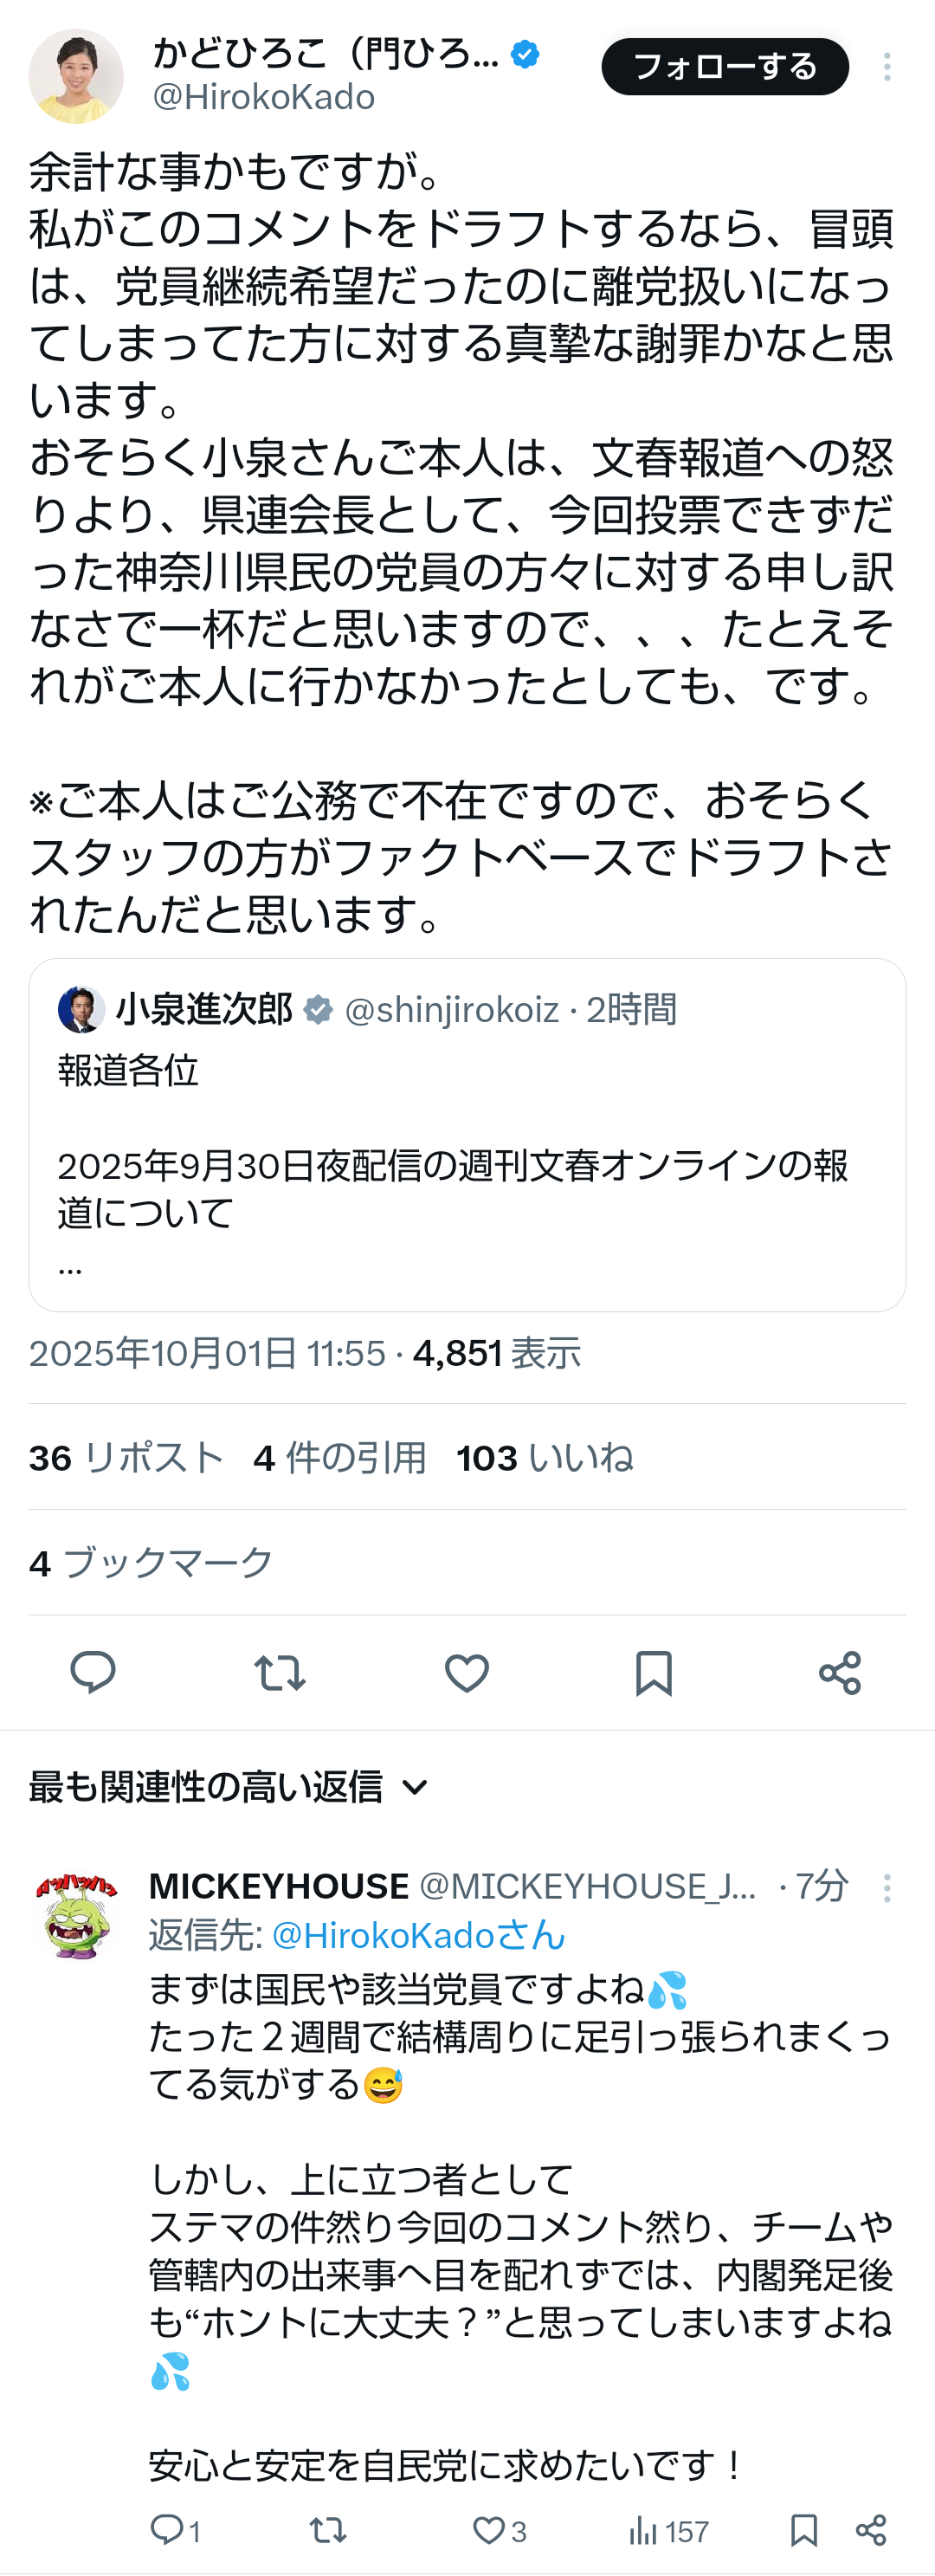Viewport: 935px width, 2576px height.
Task: Open the 36 リポスト list
Action: pos(126,1458)
